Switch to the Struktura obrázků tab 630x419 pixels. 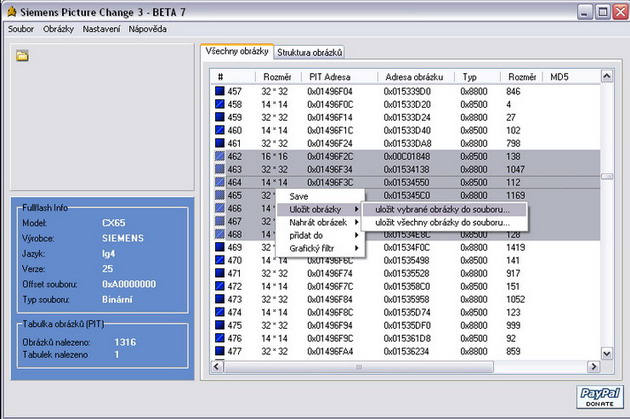tap(309, 53)
